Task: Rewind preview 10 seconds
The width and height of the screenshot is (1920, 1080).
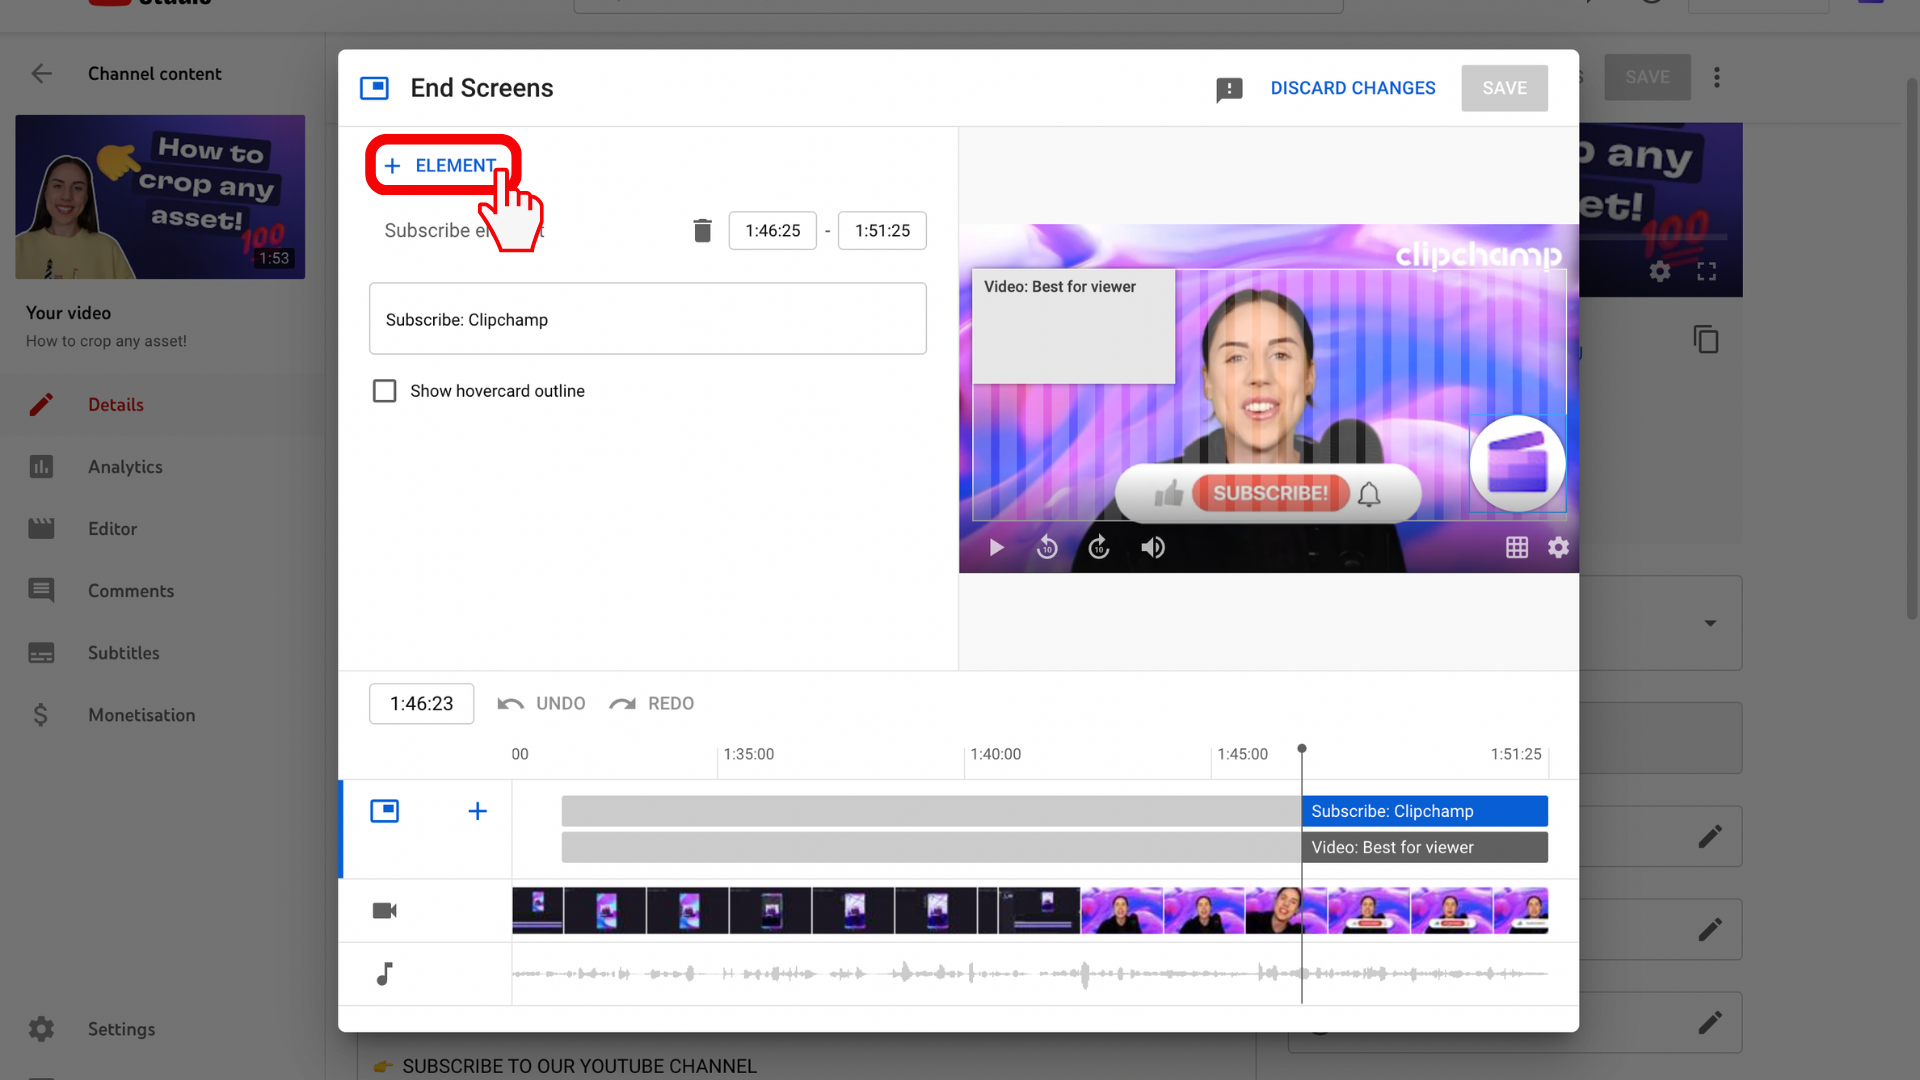Action: (1047, 547)
